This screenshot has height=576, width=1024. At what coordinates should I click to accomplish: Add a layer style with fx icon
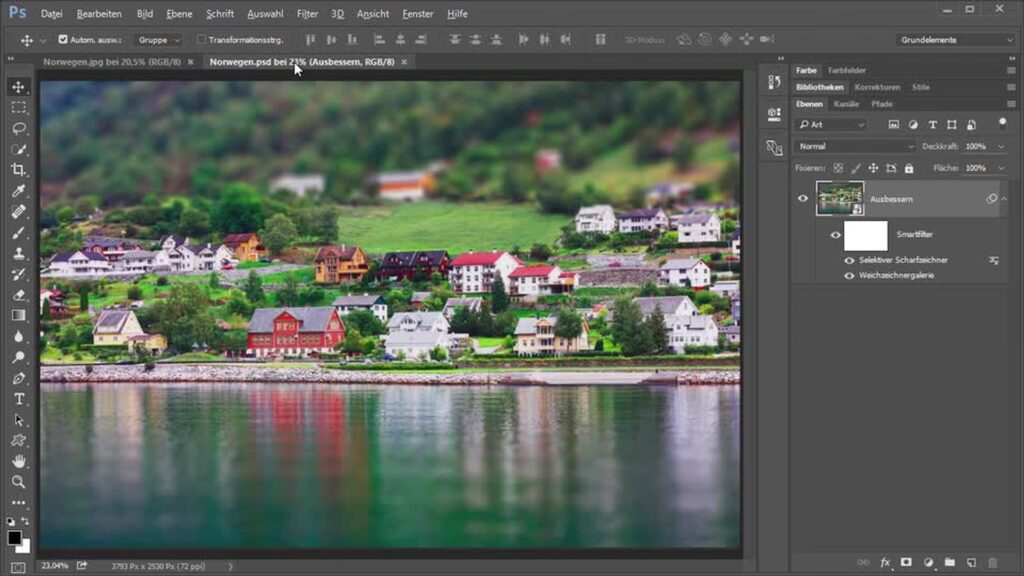pyautogui.click(x=885, y=563)
